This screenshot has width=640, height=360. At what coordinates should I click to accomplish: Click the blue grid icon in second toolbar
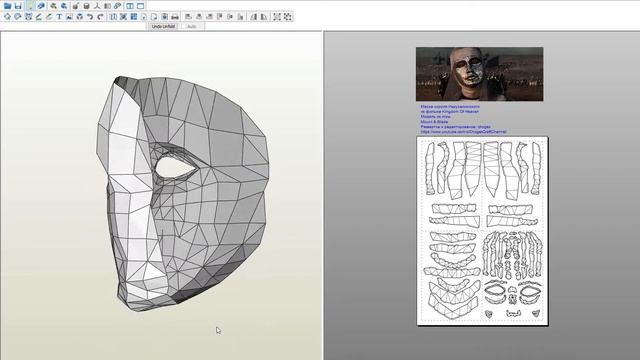coord(133,17)
